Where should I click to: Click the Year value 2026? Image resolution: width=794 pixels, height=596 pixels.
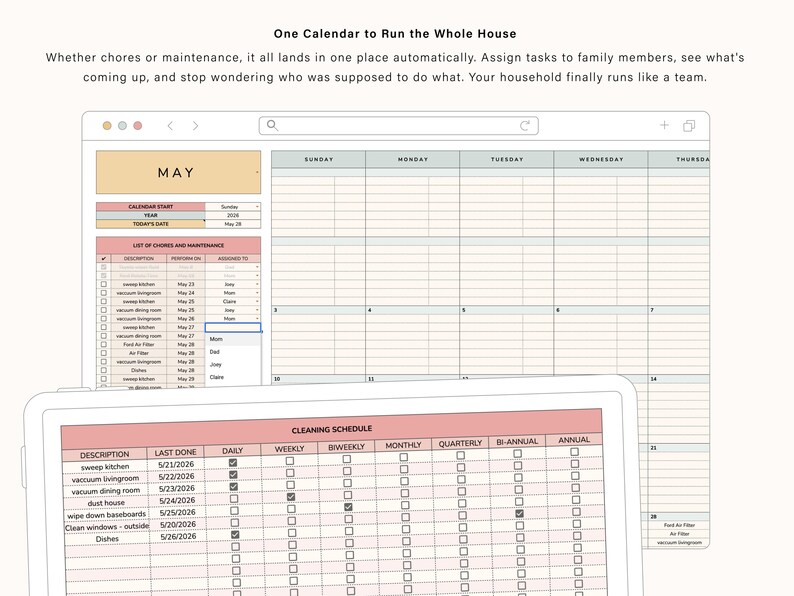tap(233, 215)
